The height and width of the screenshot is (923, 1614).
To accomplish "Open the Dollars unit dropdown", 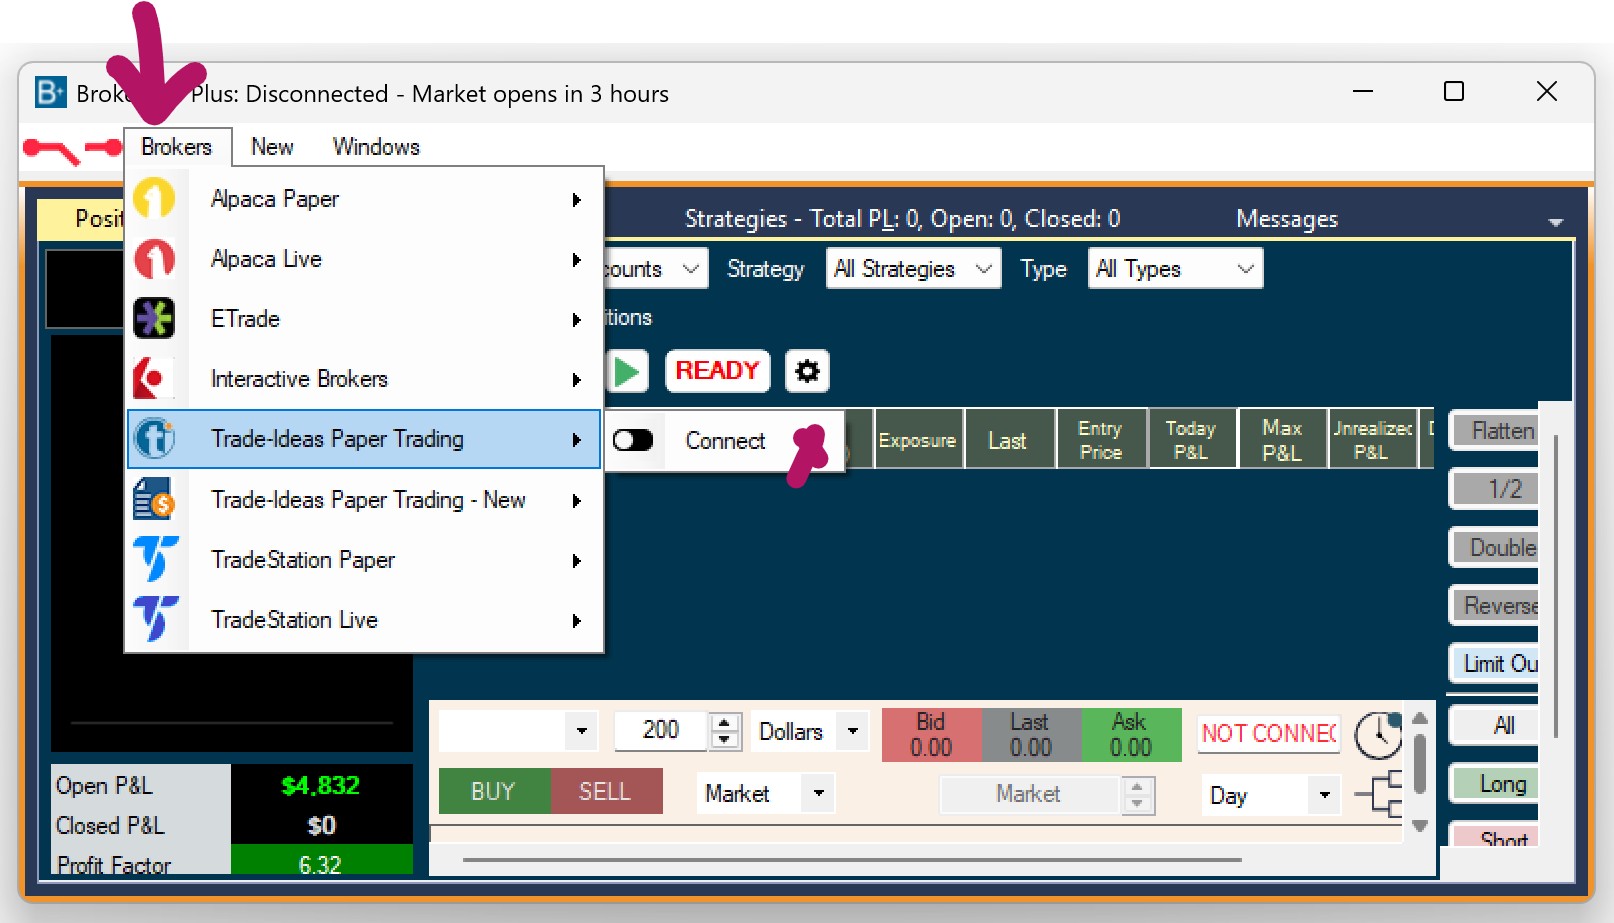I will [x=852, y=731].
